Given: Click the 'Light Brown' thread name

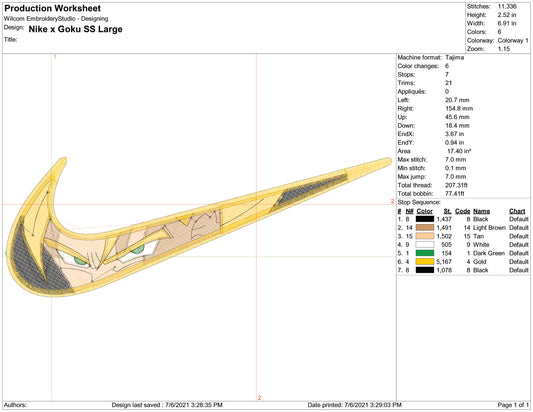Looking at the screenshot, I should coord(489,228).
